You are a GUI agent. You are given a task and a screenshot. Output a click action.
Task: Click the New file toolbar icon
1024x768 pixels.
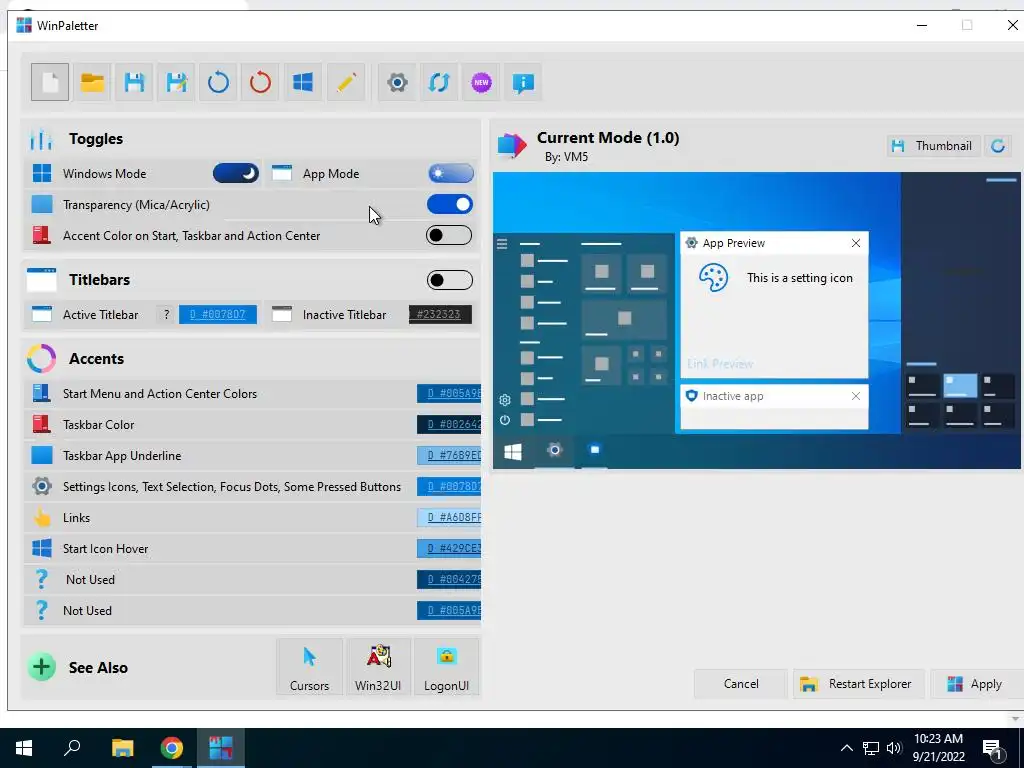pos(50,82)
